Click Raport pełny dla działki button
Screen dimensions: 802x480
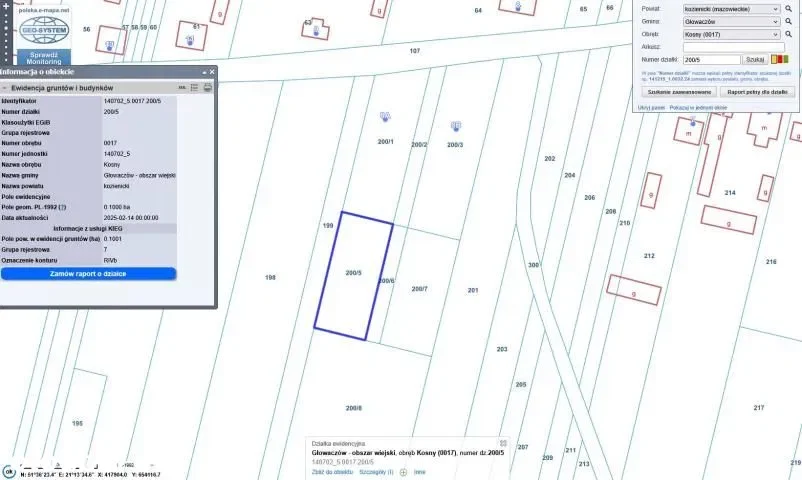tap(757, 91)
